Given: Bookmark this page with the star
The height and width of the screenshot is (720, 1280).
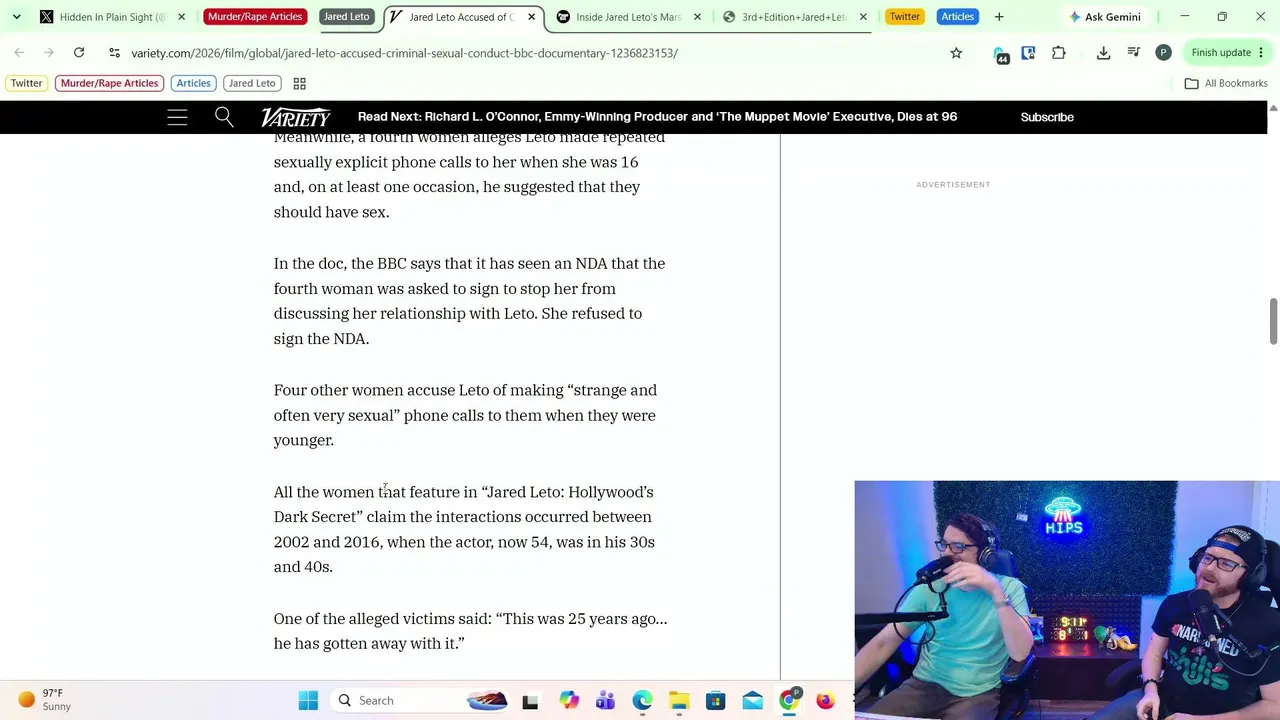Looking at the screenshot, I should (x=956, y=53).
